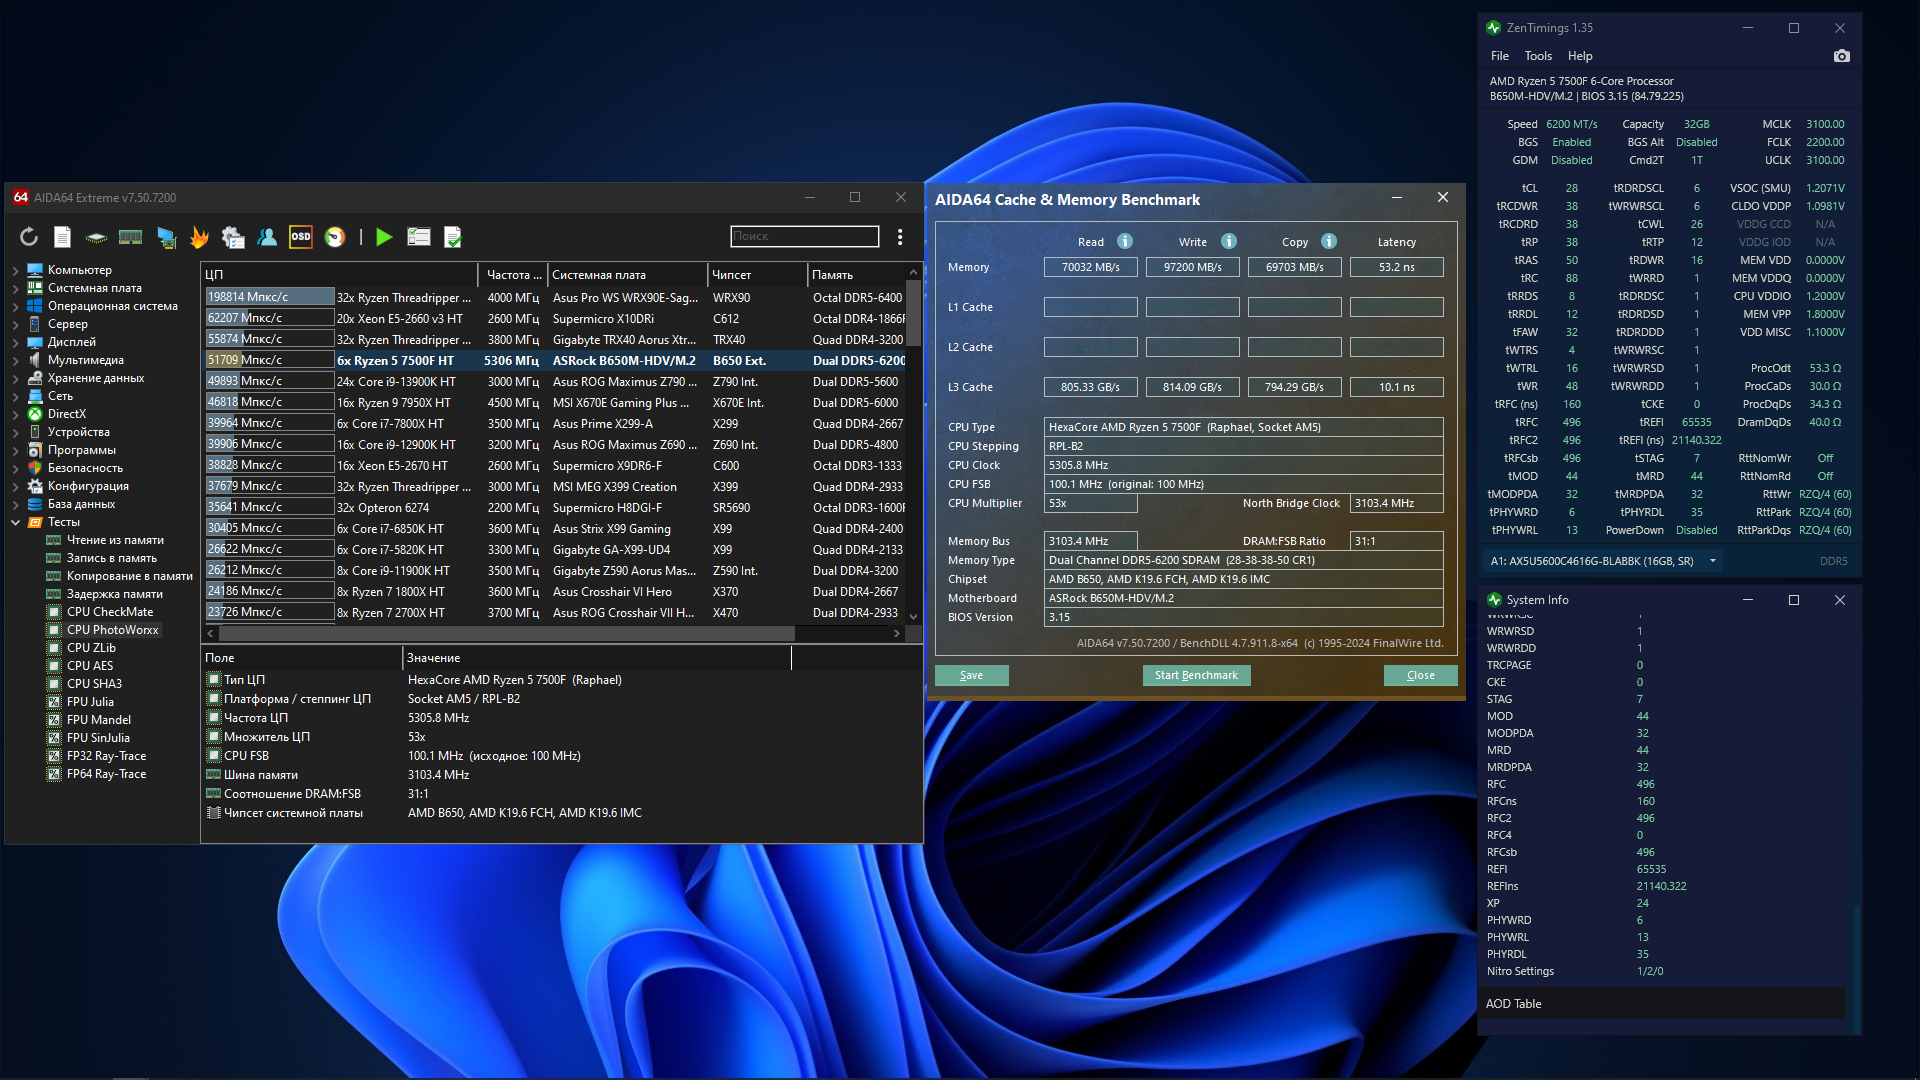Click the info icon next to Read
The width and height of the screenshot is (1920, 1080).
click(1125, 241)
